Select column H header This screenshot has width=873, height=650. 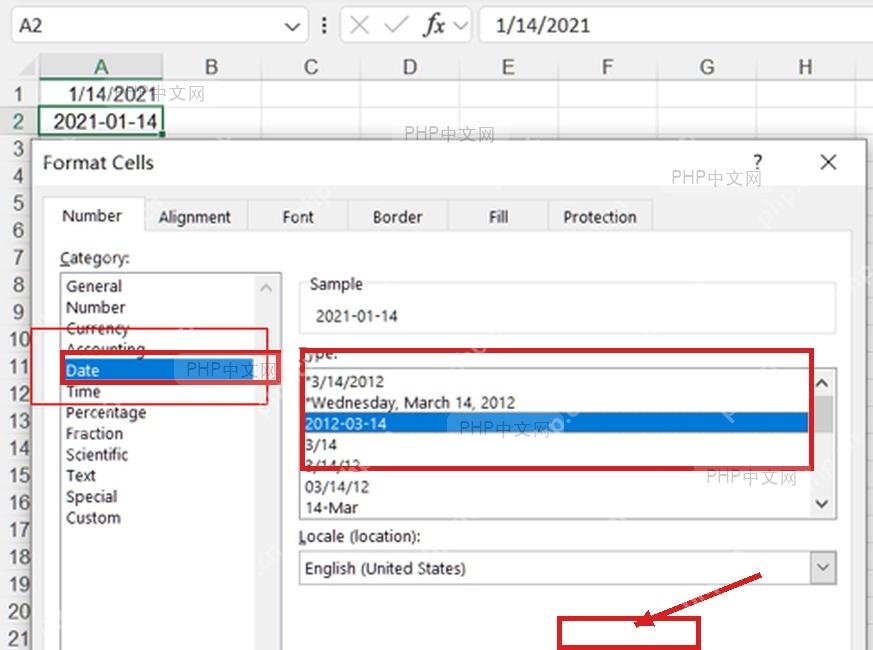(x=805, y=67)
